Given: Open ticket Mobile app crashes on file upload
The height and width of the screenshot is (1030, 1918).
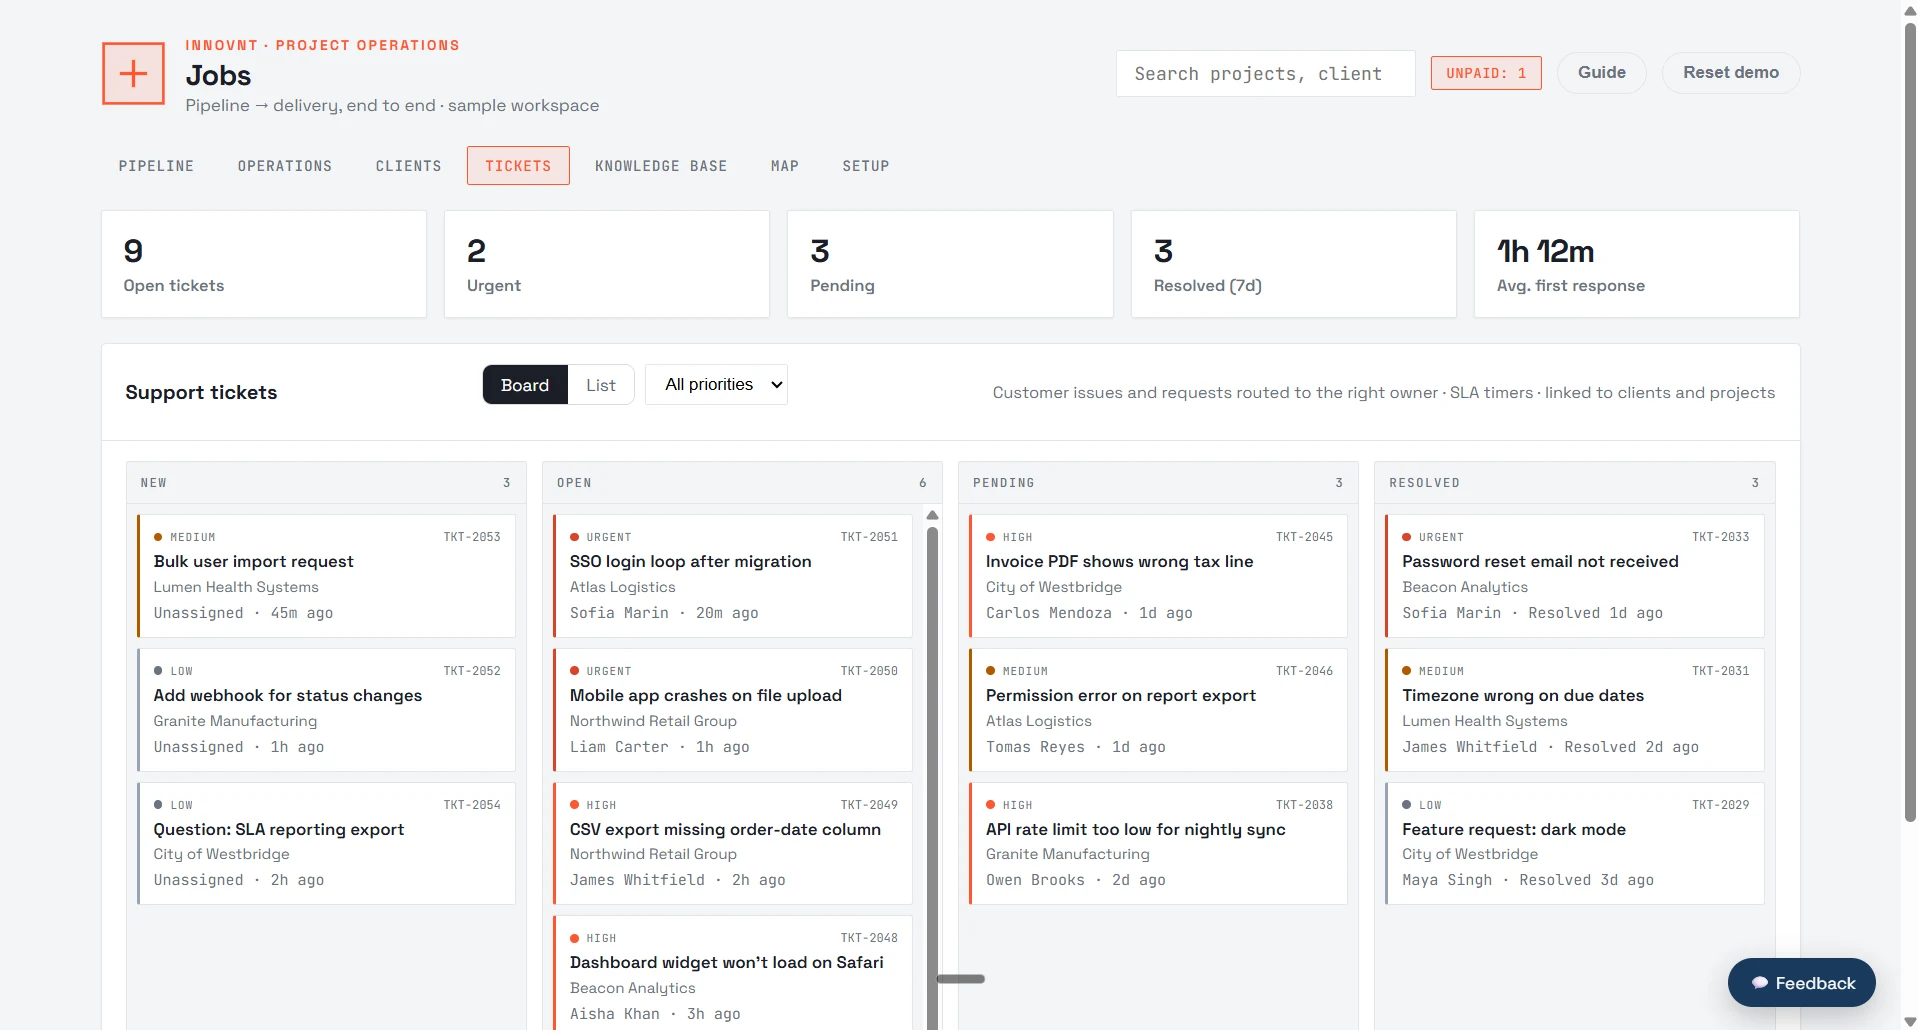Looking at the screenshot, I should tap(733, 710).
